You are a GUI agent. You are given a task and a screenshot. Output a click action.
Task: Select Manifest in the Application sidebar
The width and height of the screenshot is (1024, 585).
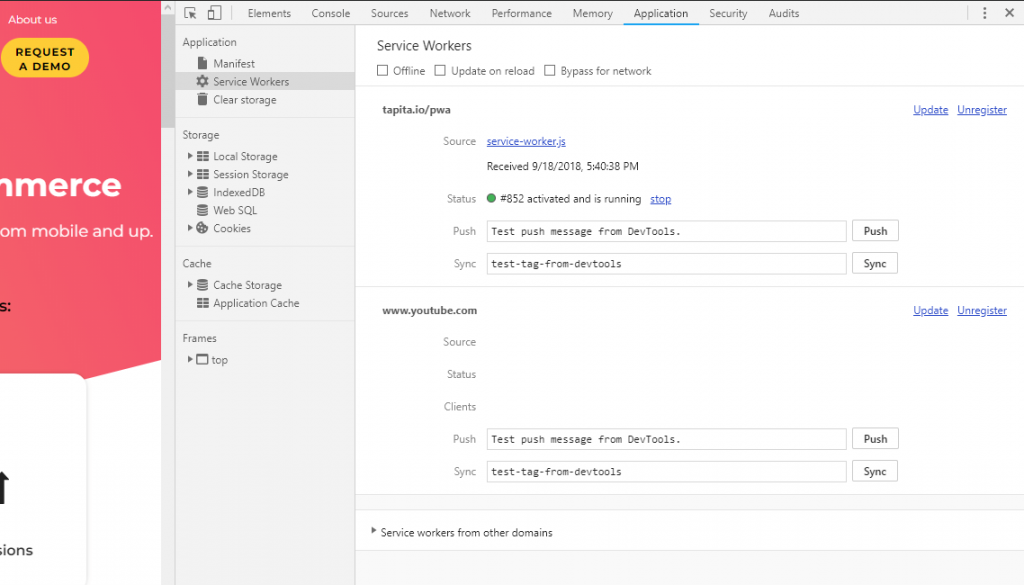click(233, 64)
